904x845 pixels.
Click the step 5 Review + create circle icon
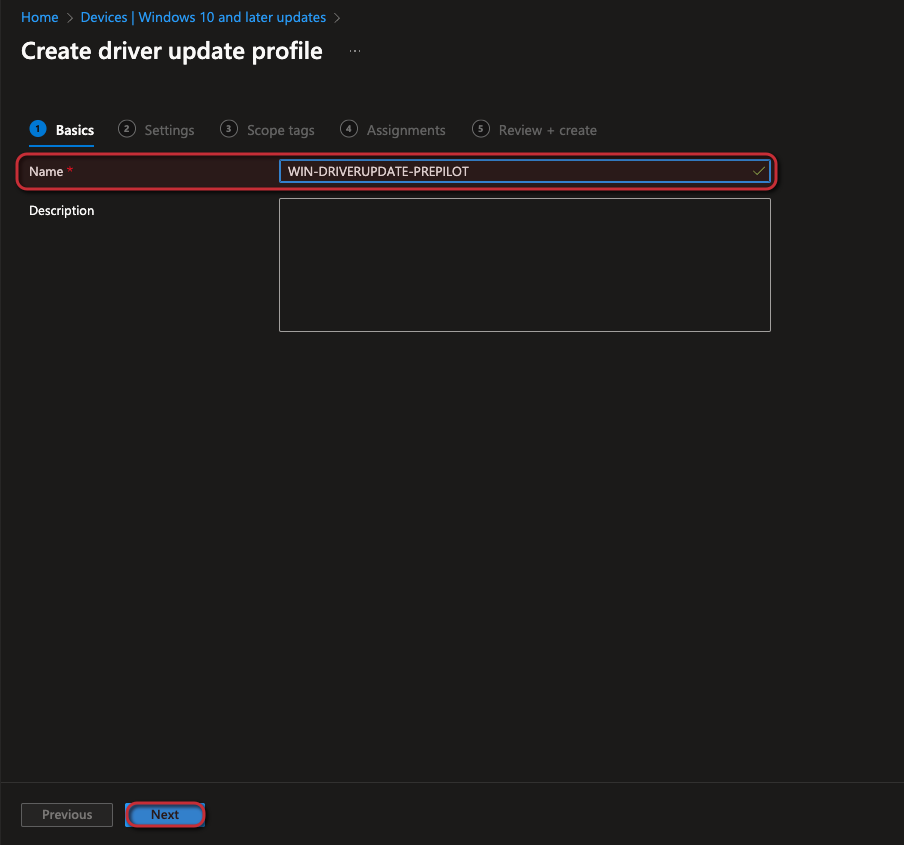tap(481, 129)
